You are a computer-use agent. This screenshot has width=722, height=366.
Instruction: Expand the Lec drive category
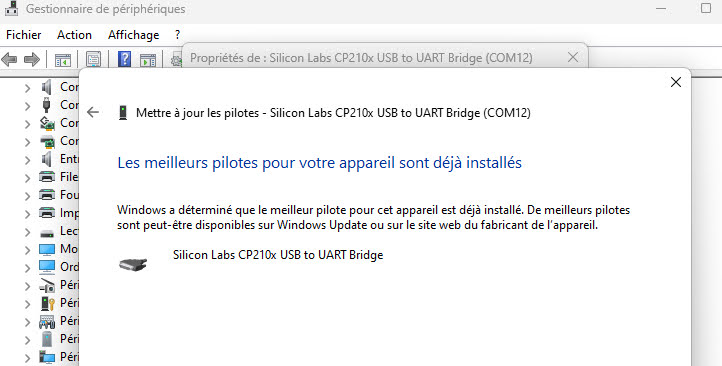pos(28,232)
